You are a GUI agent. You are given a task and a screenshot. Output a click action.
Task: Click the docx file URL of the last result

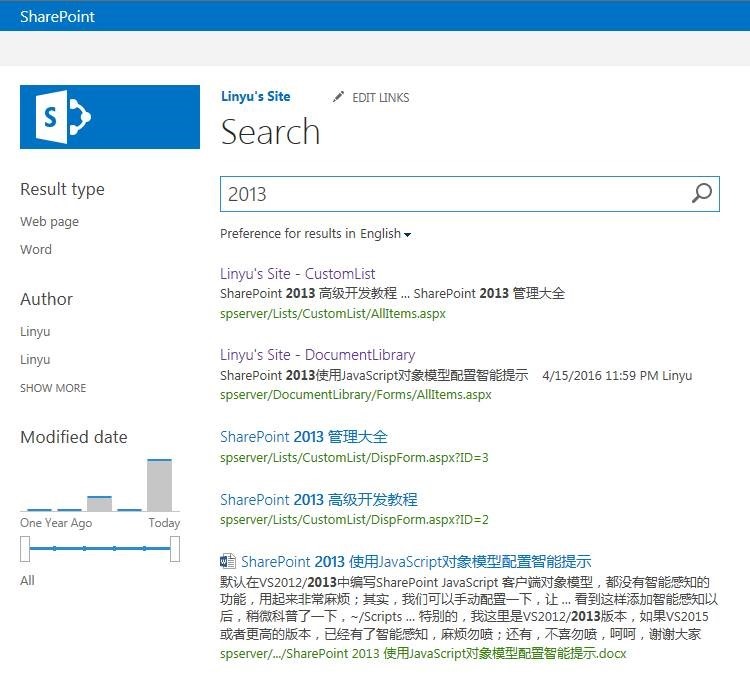423,653
